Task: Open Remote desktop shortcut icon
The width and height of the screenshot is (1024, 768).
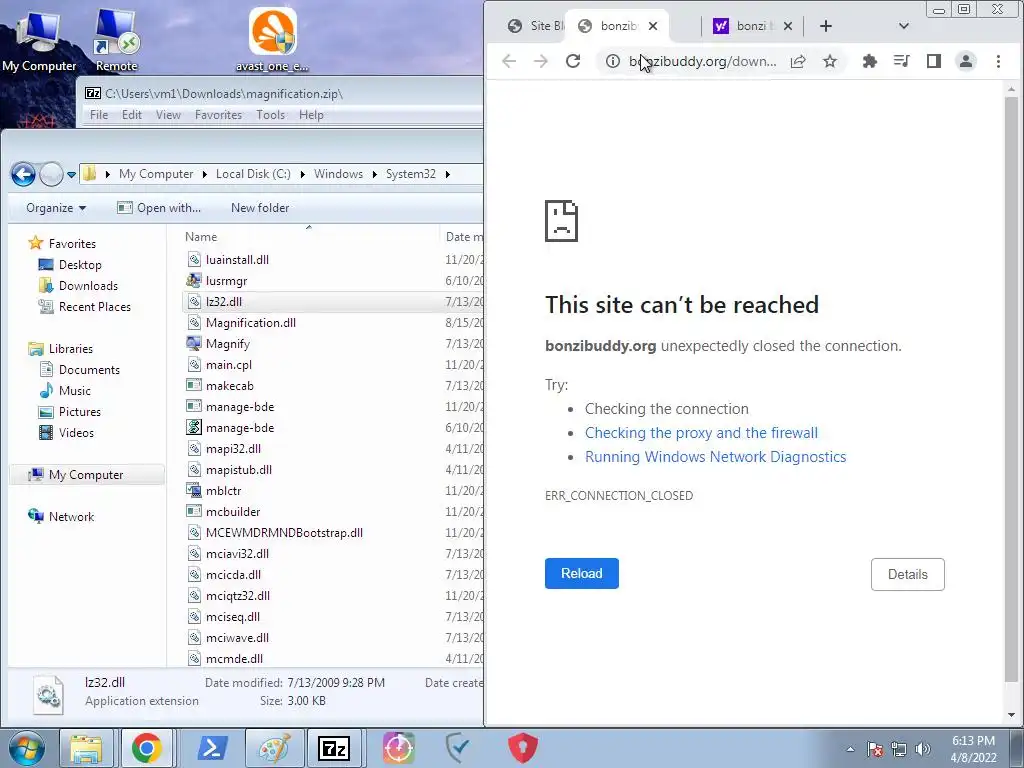Action: 116,40
